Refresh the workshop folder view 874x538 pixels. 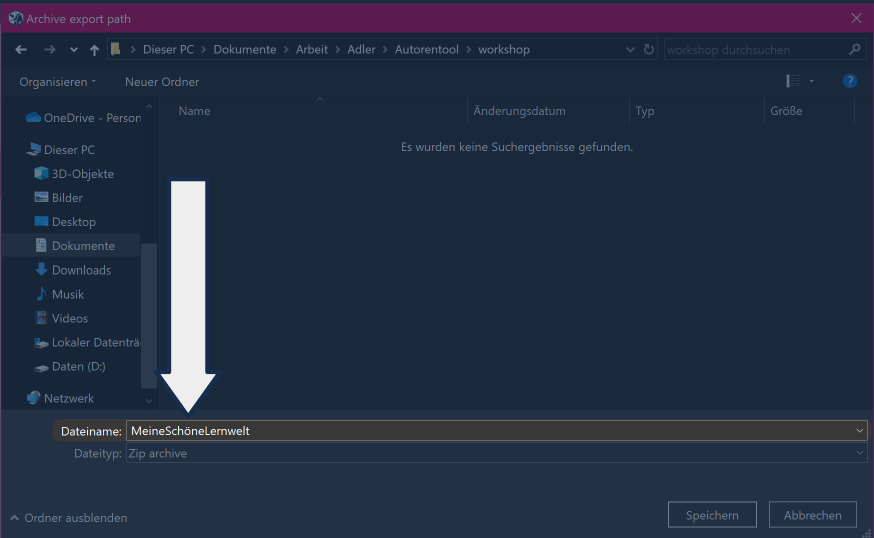[649, 49]
